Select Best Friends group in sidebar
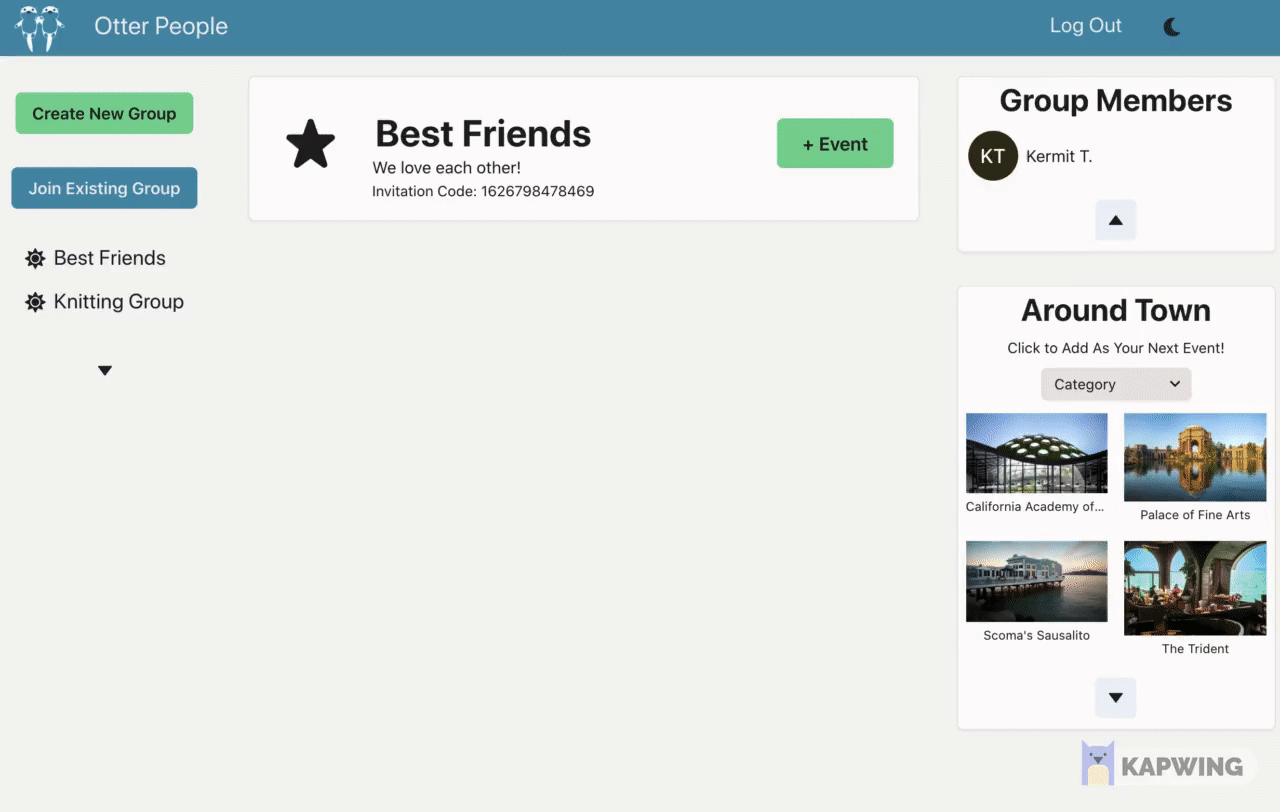1280x812 pixels. (x=110, y=258)
